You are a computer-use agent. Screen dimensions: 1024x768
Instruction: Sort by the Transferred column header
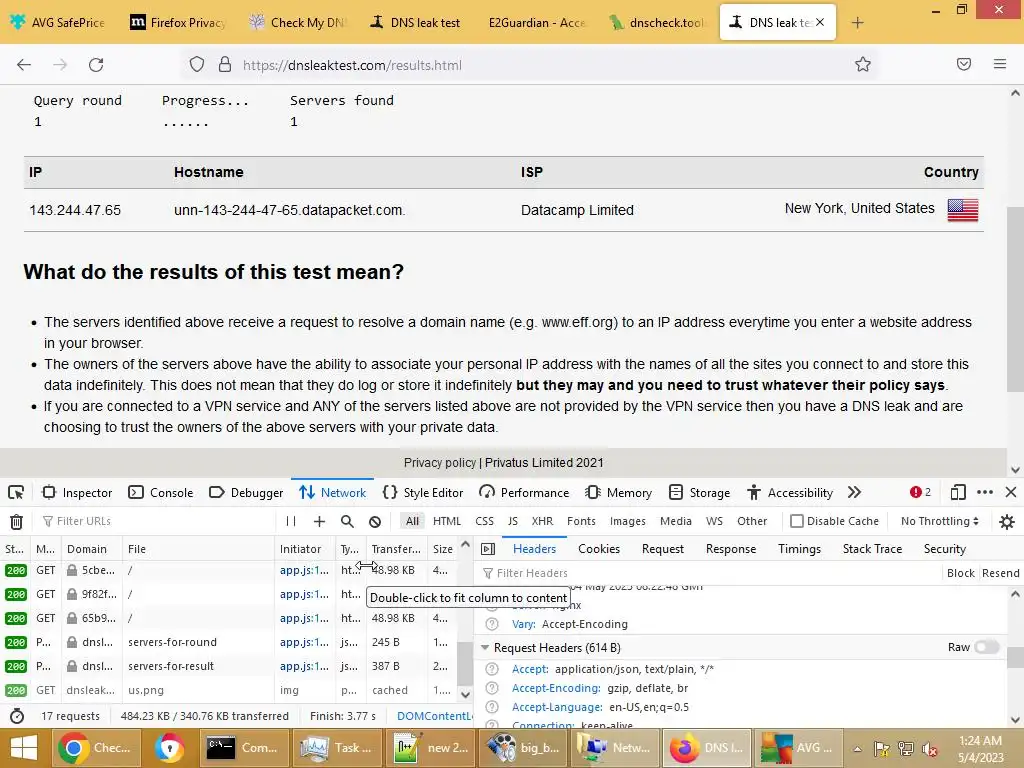[x=396, y=549]
